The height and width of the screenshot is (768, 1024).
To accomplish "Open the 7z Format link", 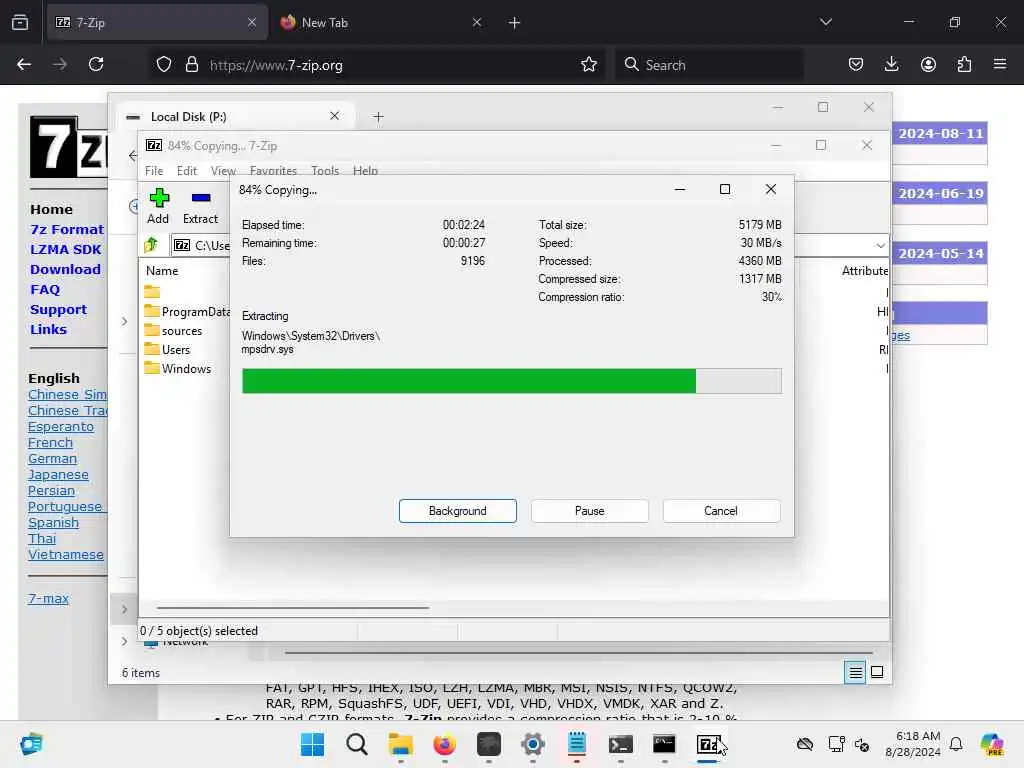I will pyautogui.click(x=67, y=229).
